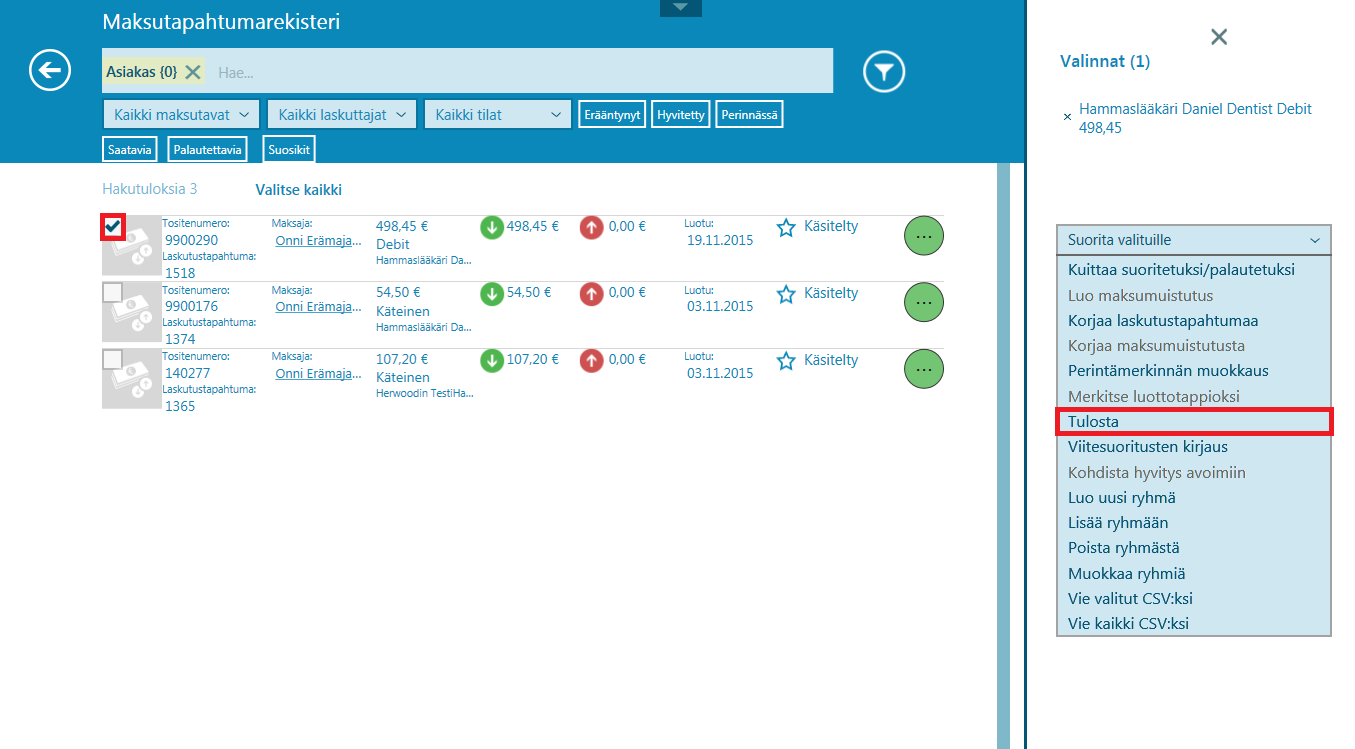The width and height of the screenshot is (1355, 749).
Task: Remove the Asiakas {0} search tag
Action: pyautogui.click(x=193, y=72)
